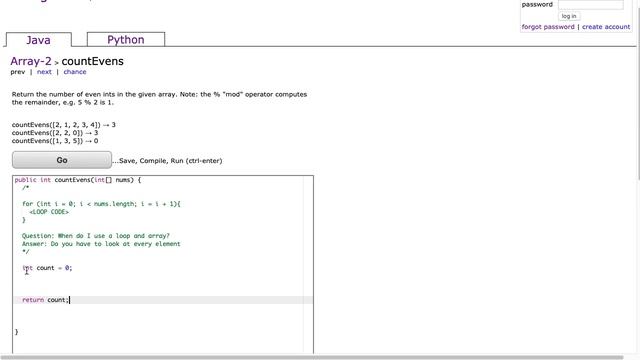
Task: Switch to the Python tab
Action: [126, 39]
